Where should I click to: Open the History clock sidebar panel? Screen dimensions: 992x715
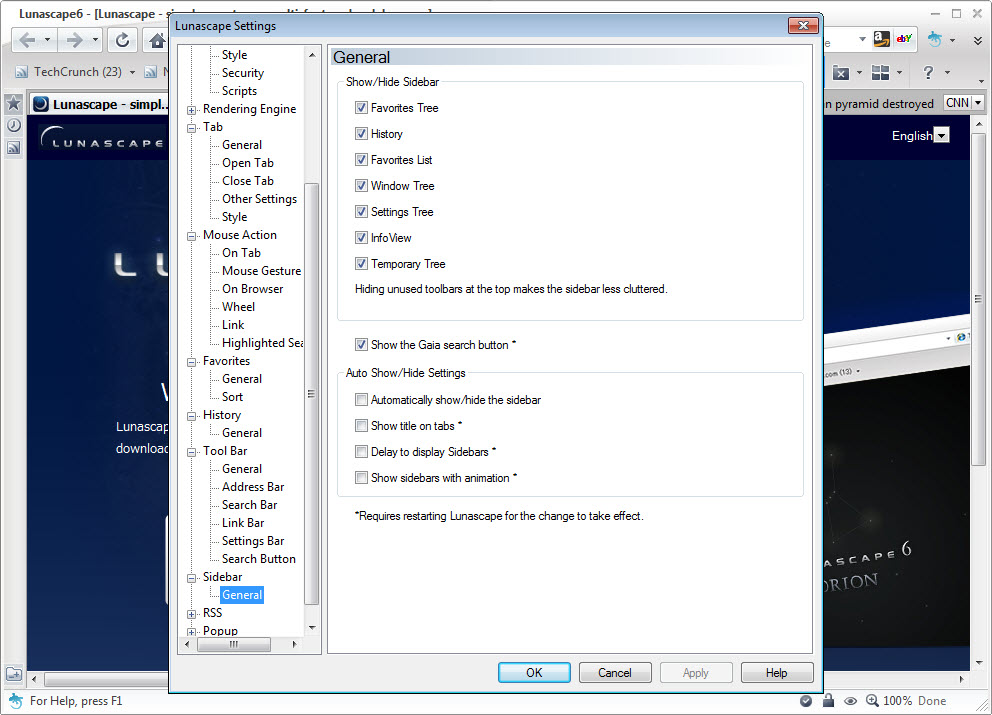click(x=13, y=125)
